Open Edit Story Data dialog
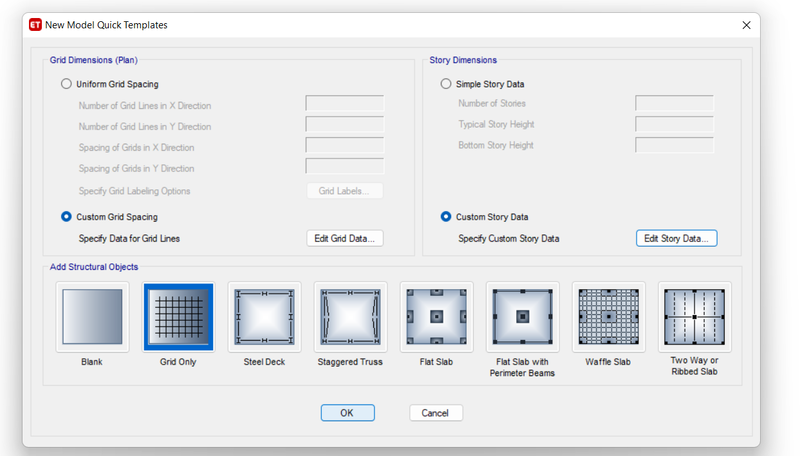 [677, 238]
